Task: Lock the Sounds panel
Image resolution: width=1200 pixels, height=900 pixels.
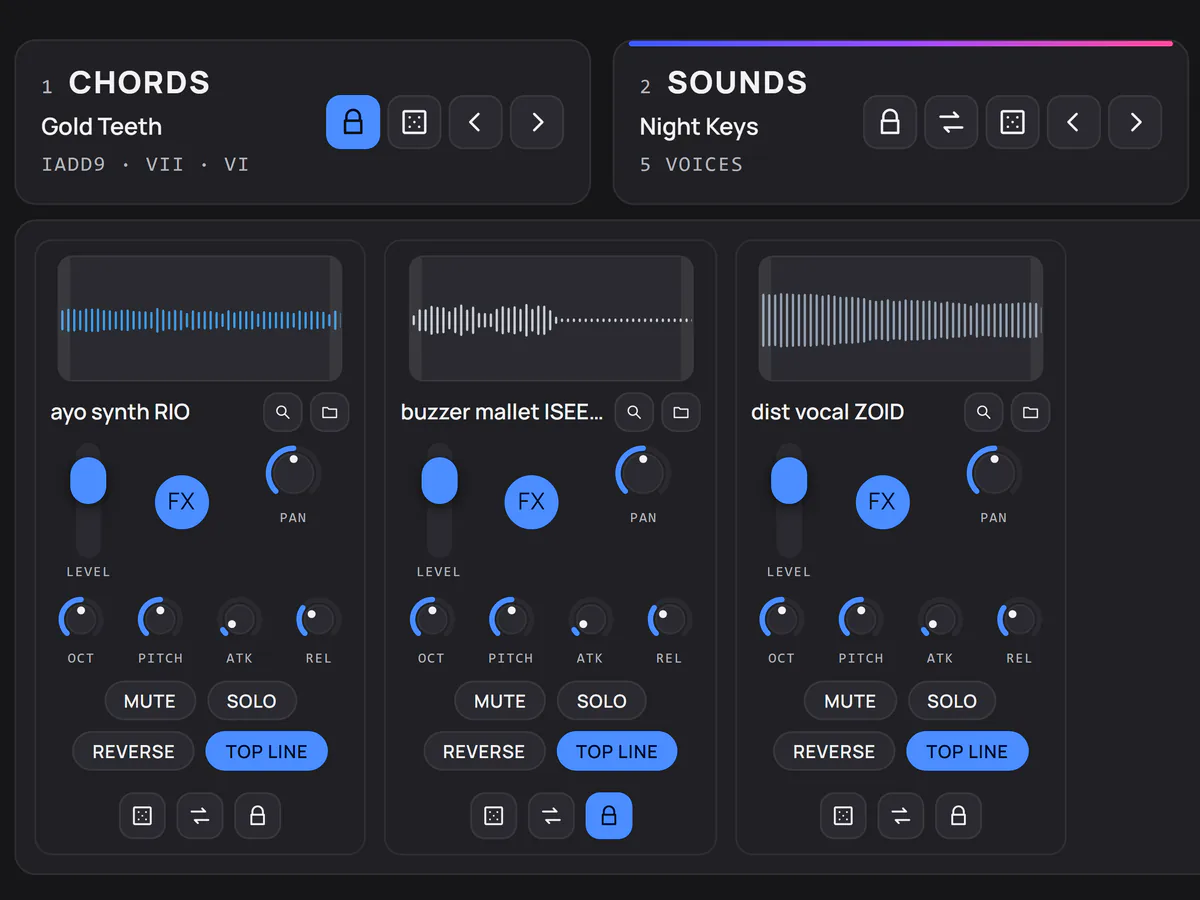Action: [890, 122]
